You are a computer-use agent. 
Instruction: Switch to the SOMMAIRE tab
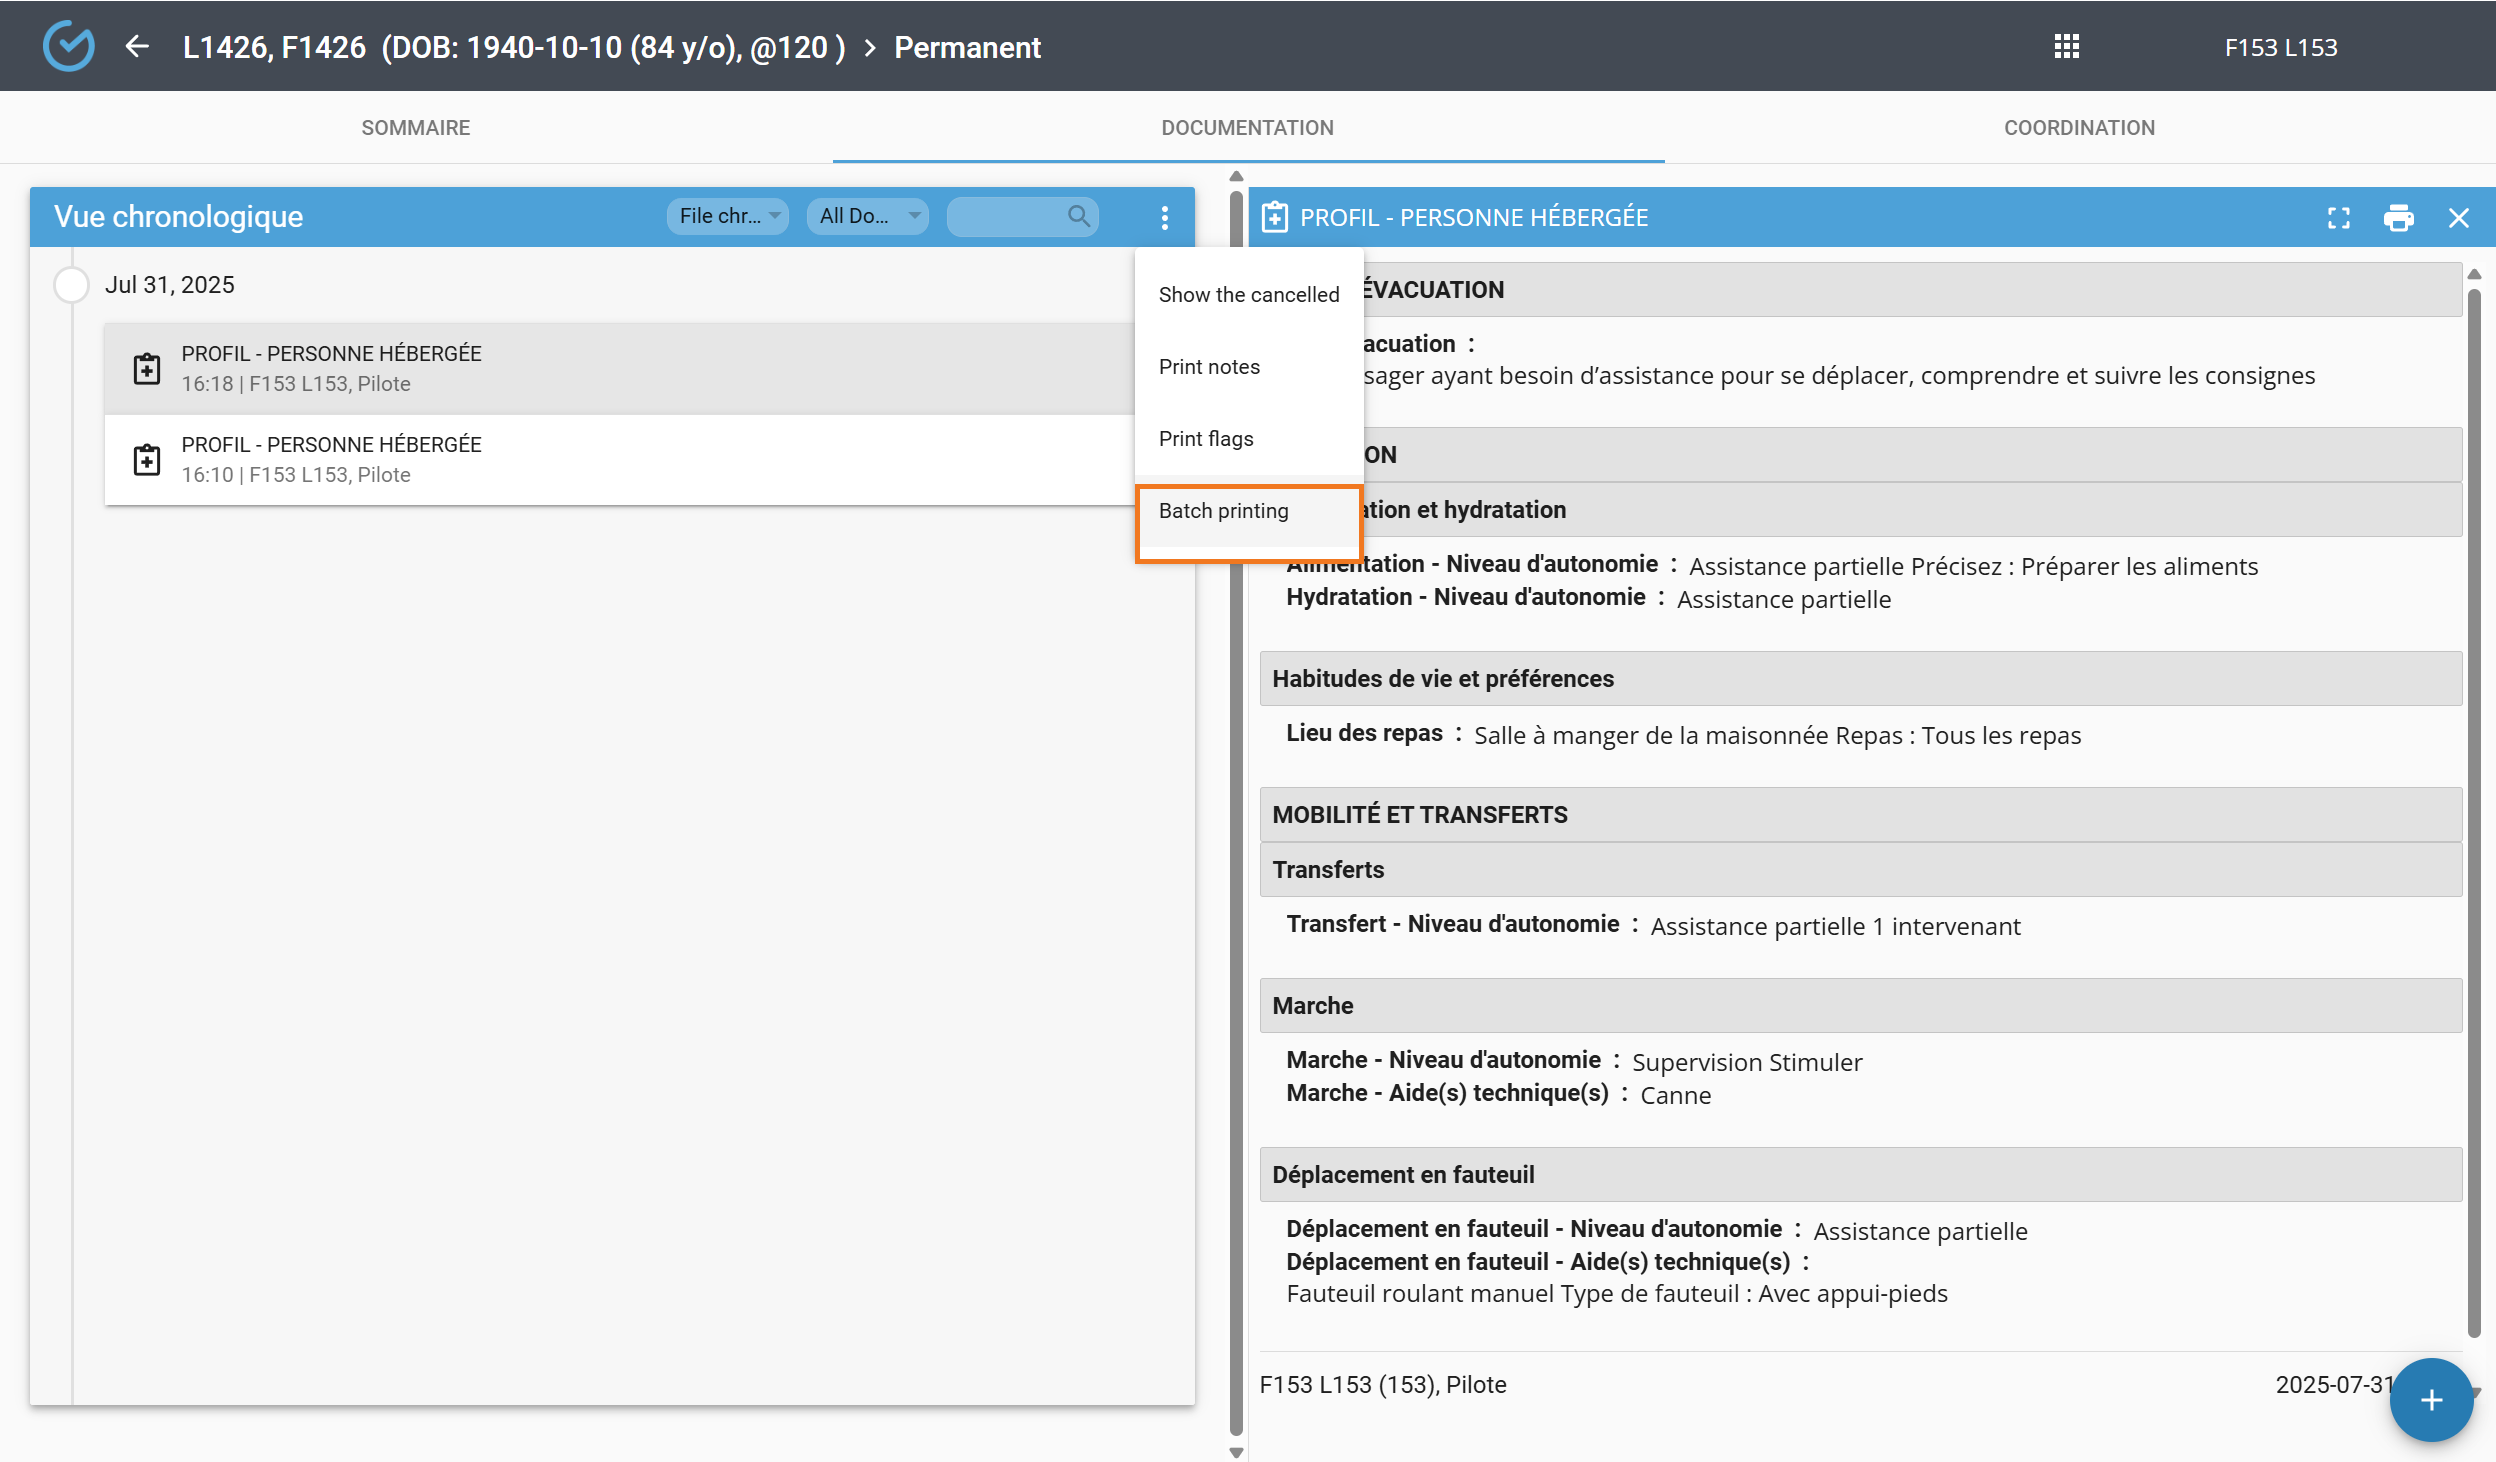point(415,128)
